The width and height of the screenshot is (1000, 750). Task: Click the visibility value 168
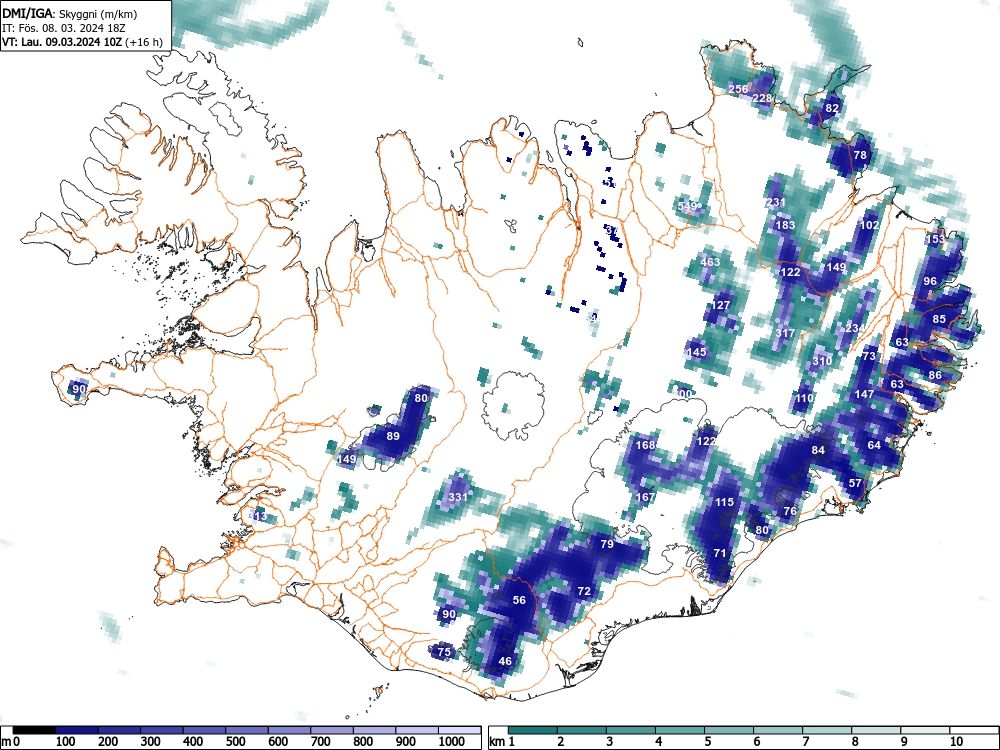(x=646, y=445)
